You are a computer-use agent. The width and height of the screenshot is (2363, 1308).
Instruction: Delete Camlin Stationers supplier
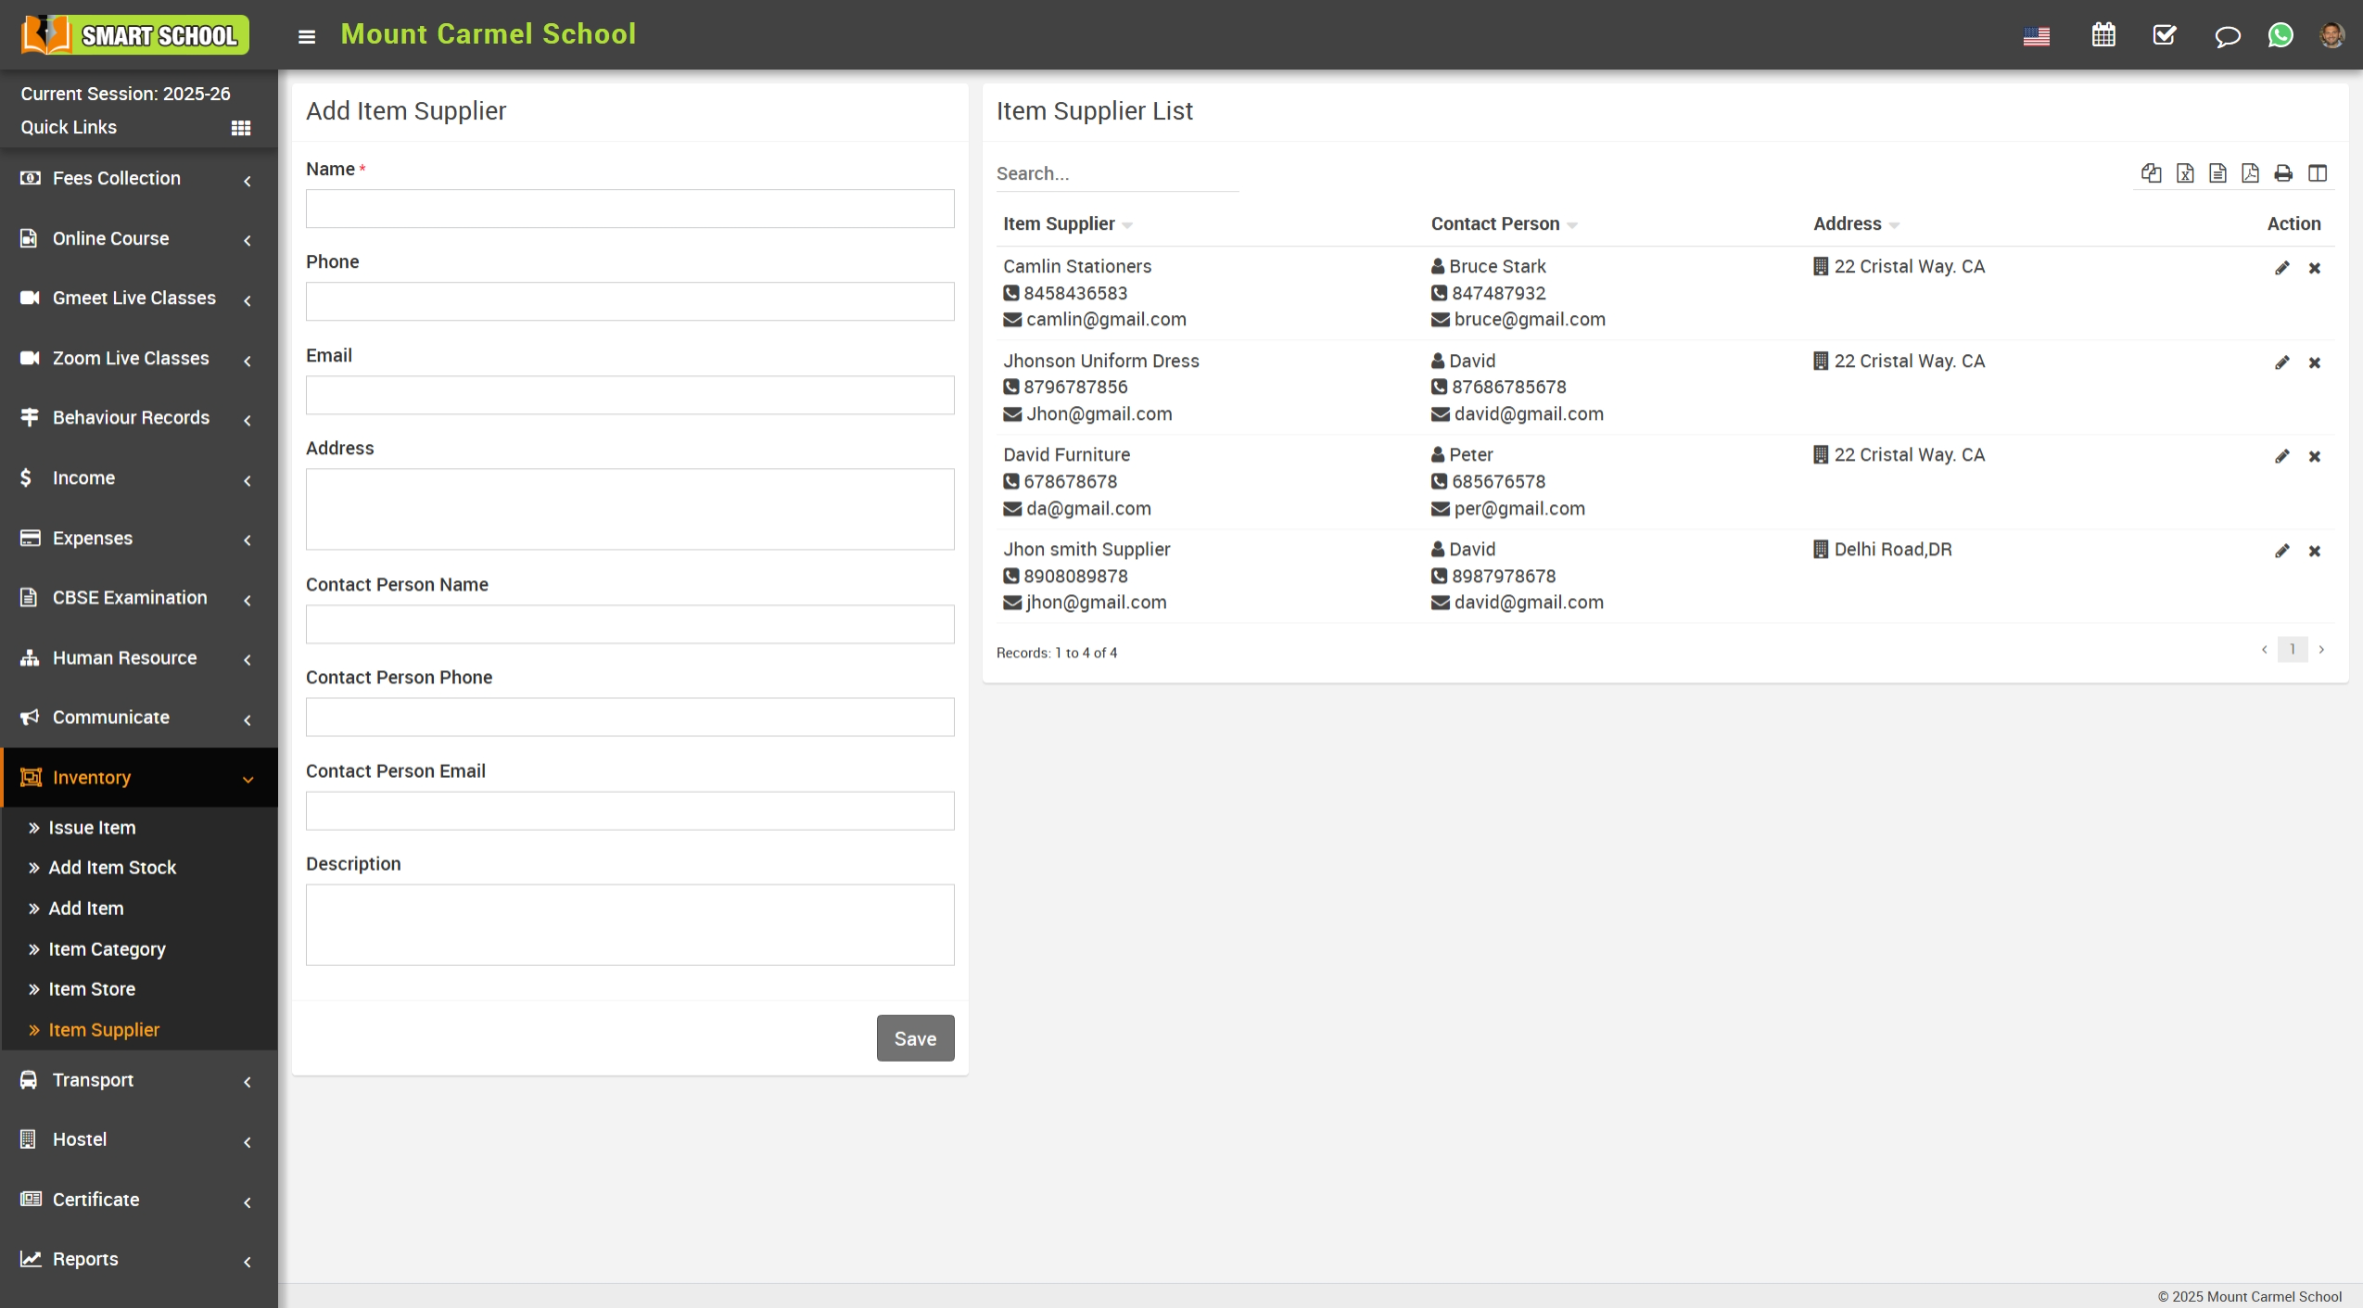tap(2314, 268)
